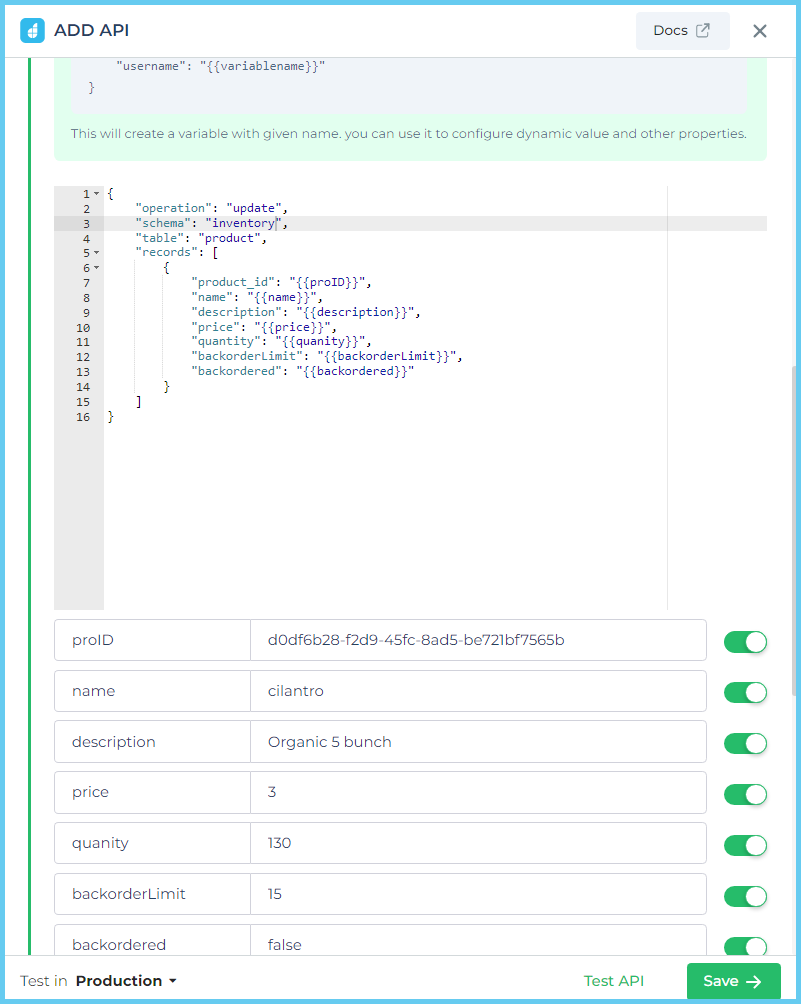The image size is (801, 1004).
Task: Click the fold triangle on code line 1
Action: pos(95,192)
